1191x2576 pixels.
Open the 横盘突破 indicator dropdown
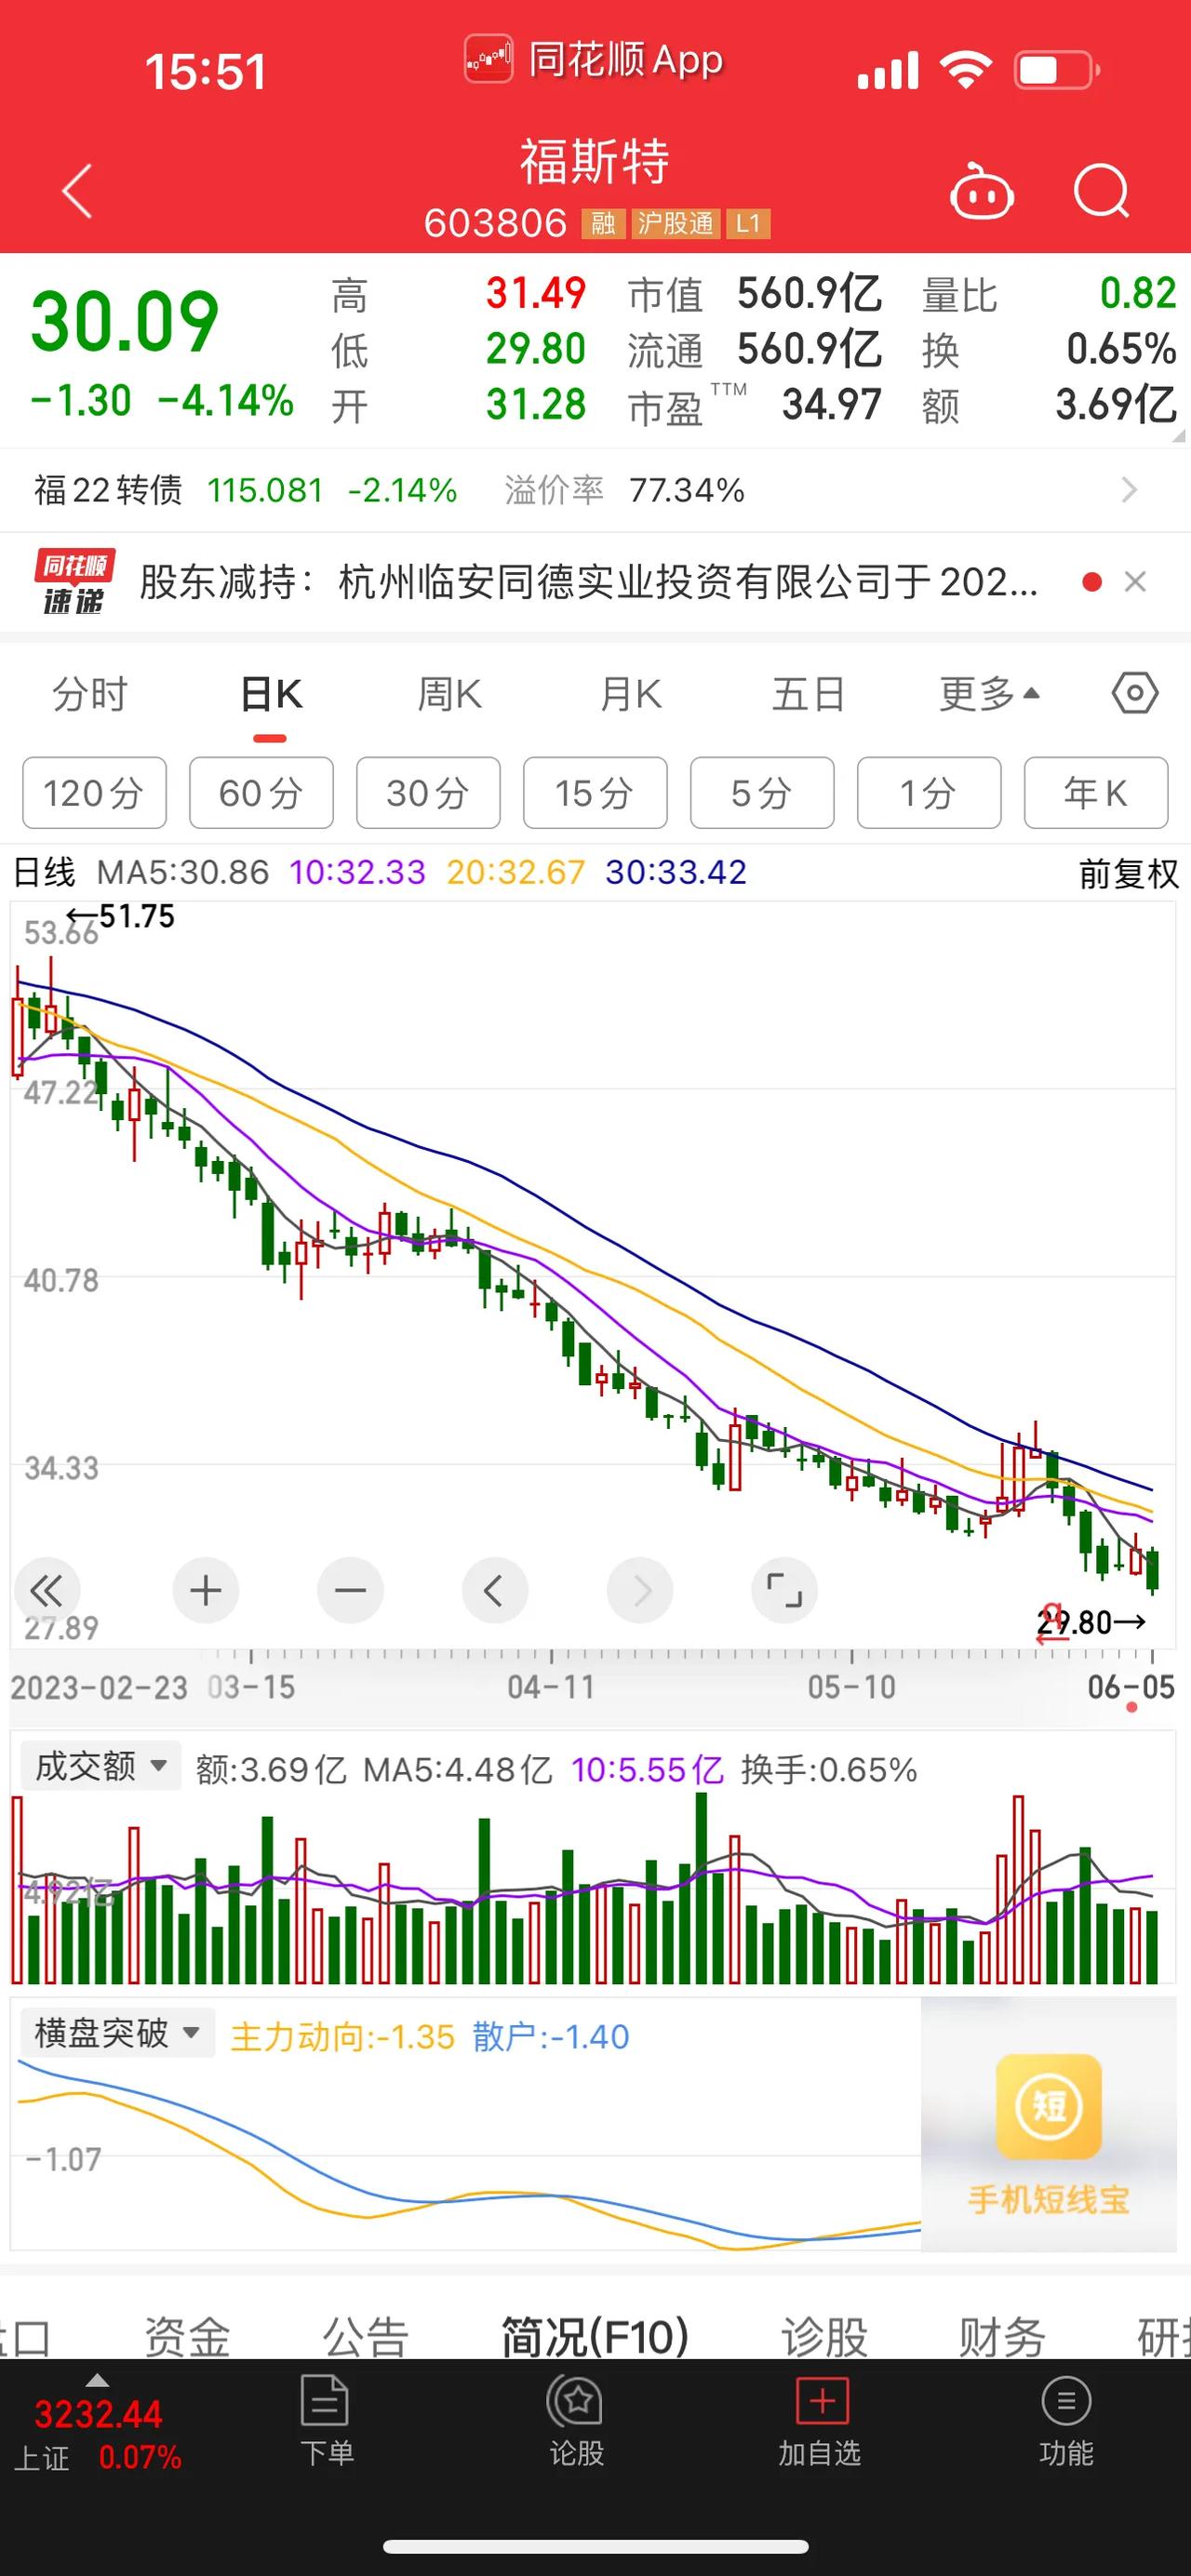click(x=118, y=2033)
